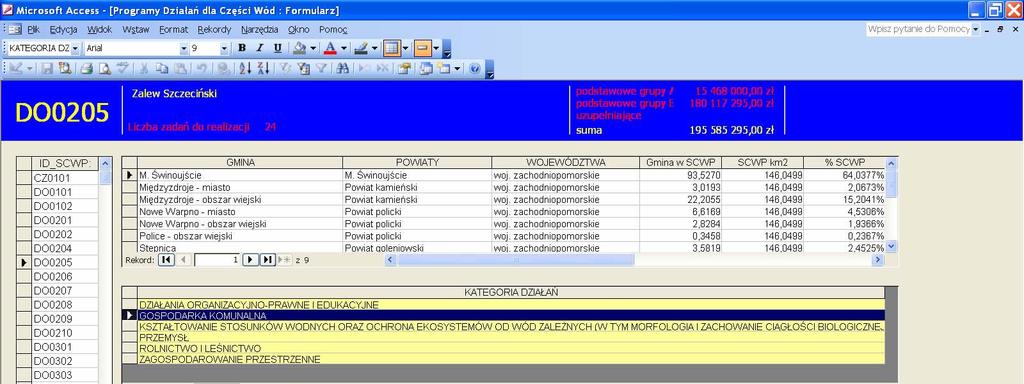Image resolution: width=1024 pixels, height=384 pixels.
Task: Show the Database Window icon
Action: (x=426, y=68)
